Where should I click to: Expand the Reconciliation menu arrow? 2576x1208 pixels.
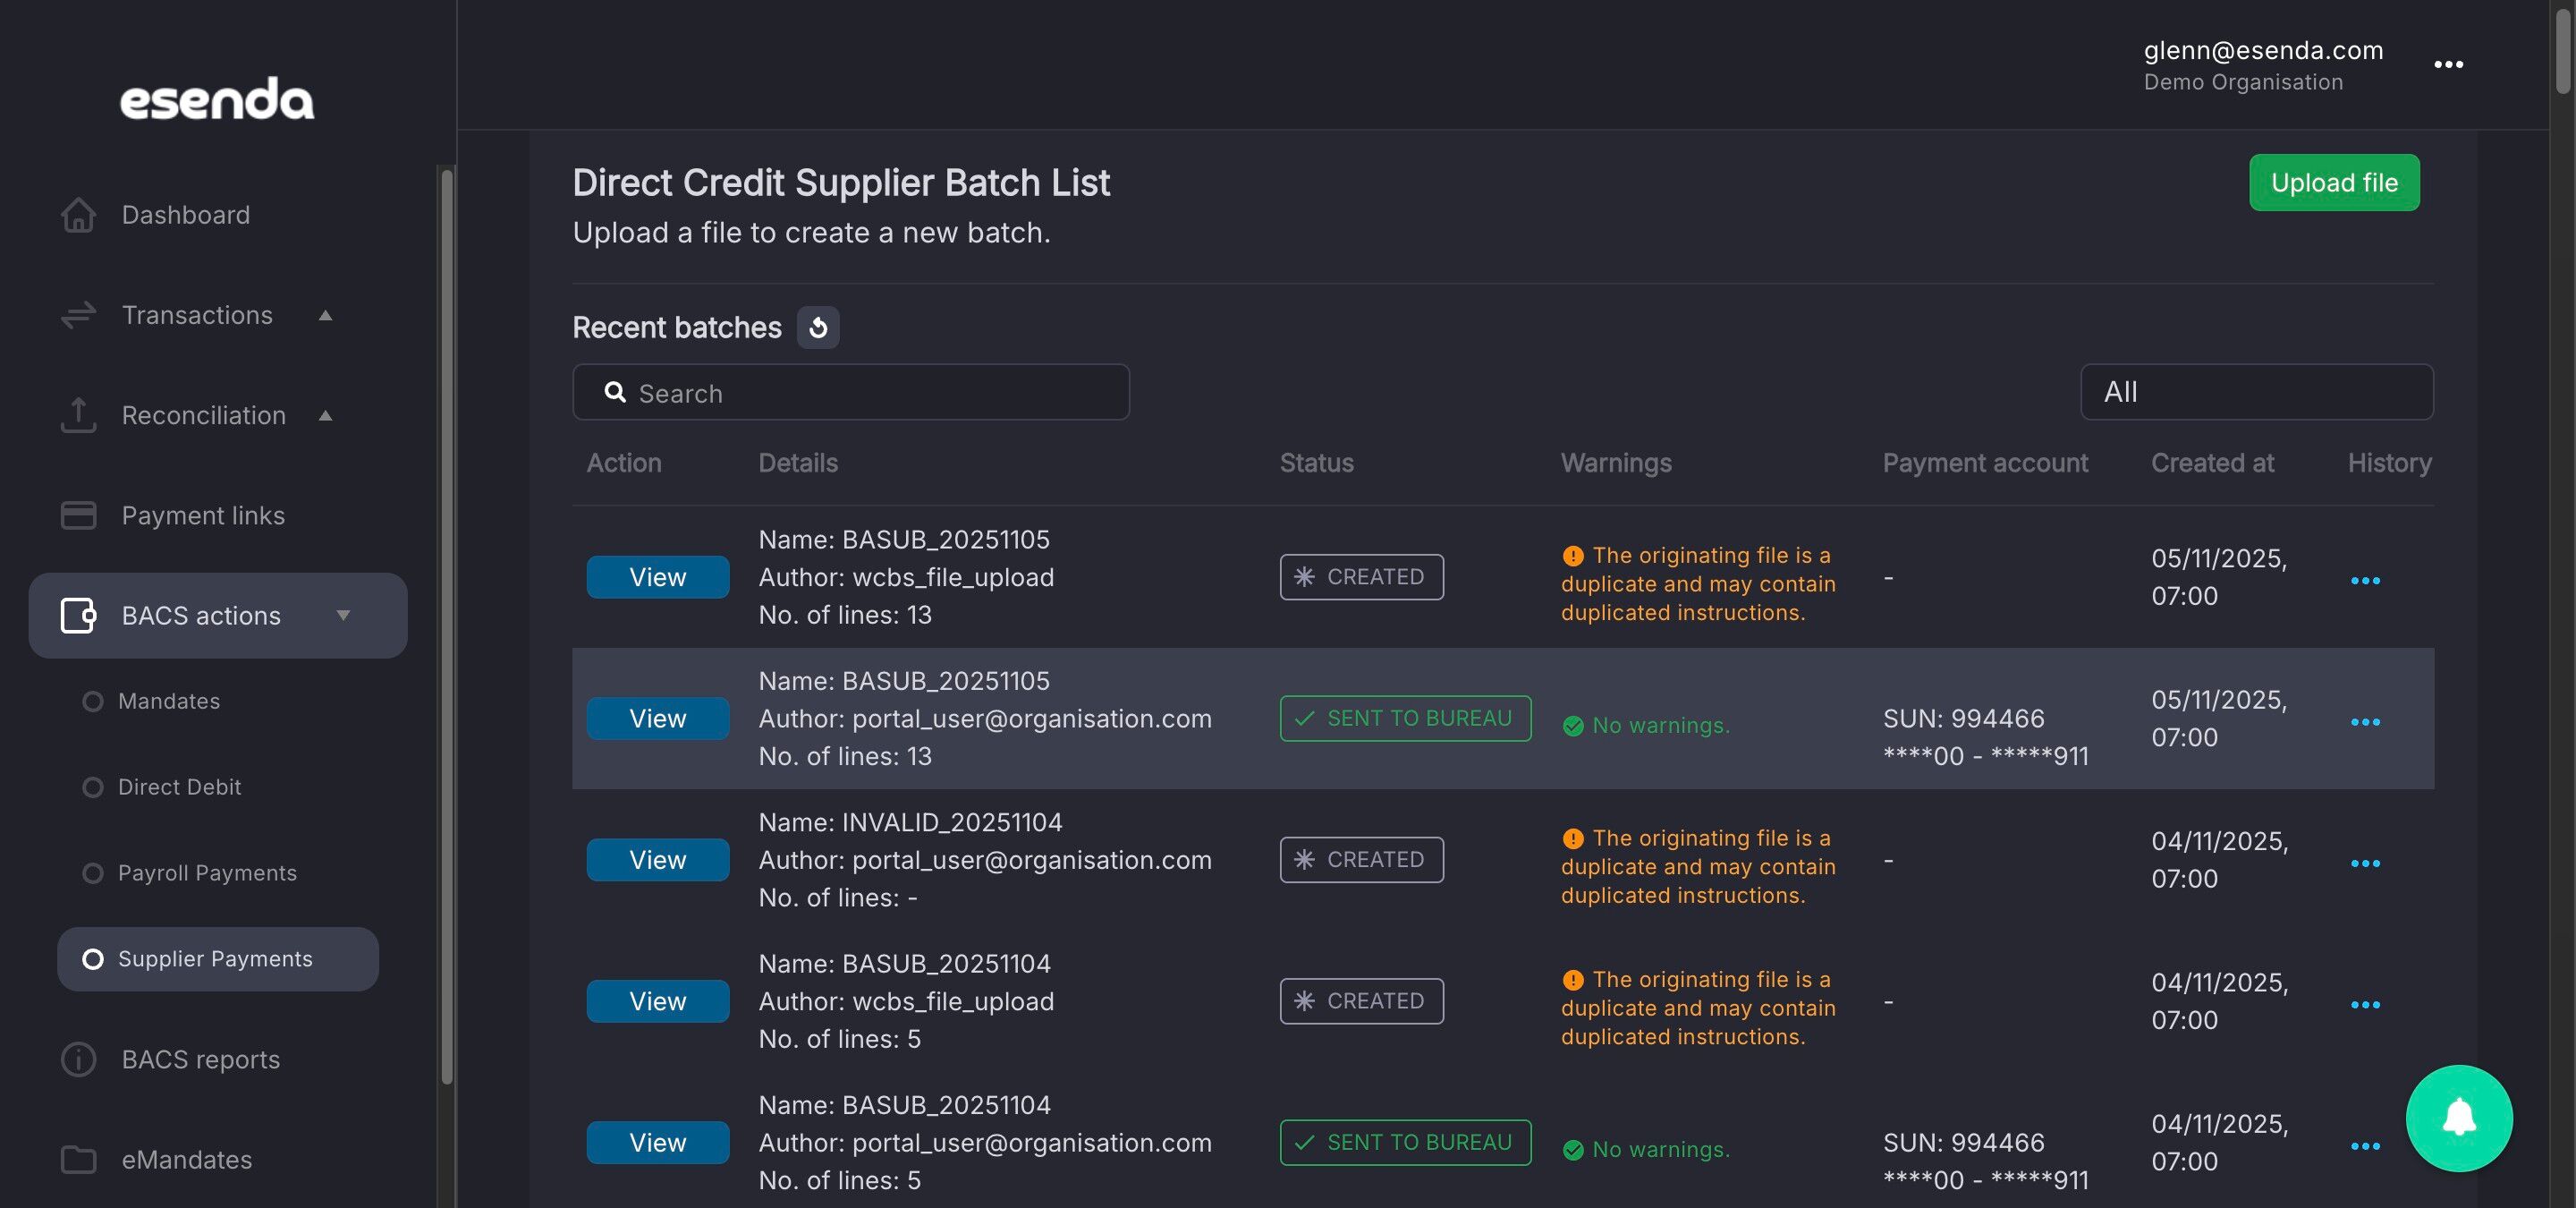point(325,415)
